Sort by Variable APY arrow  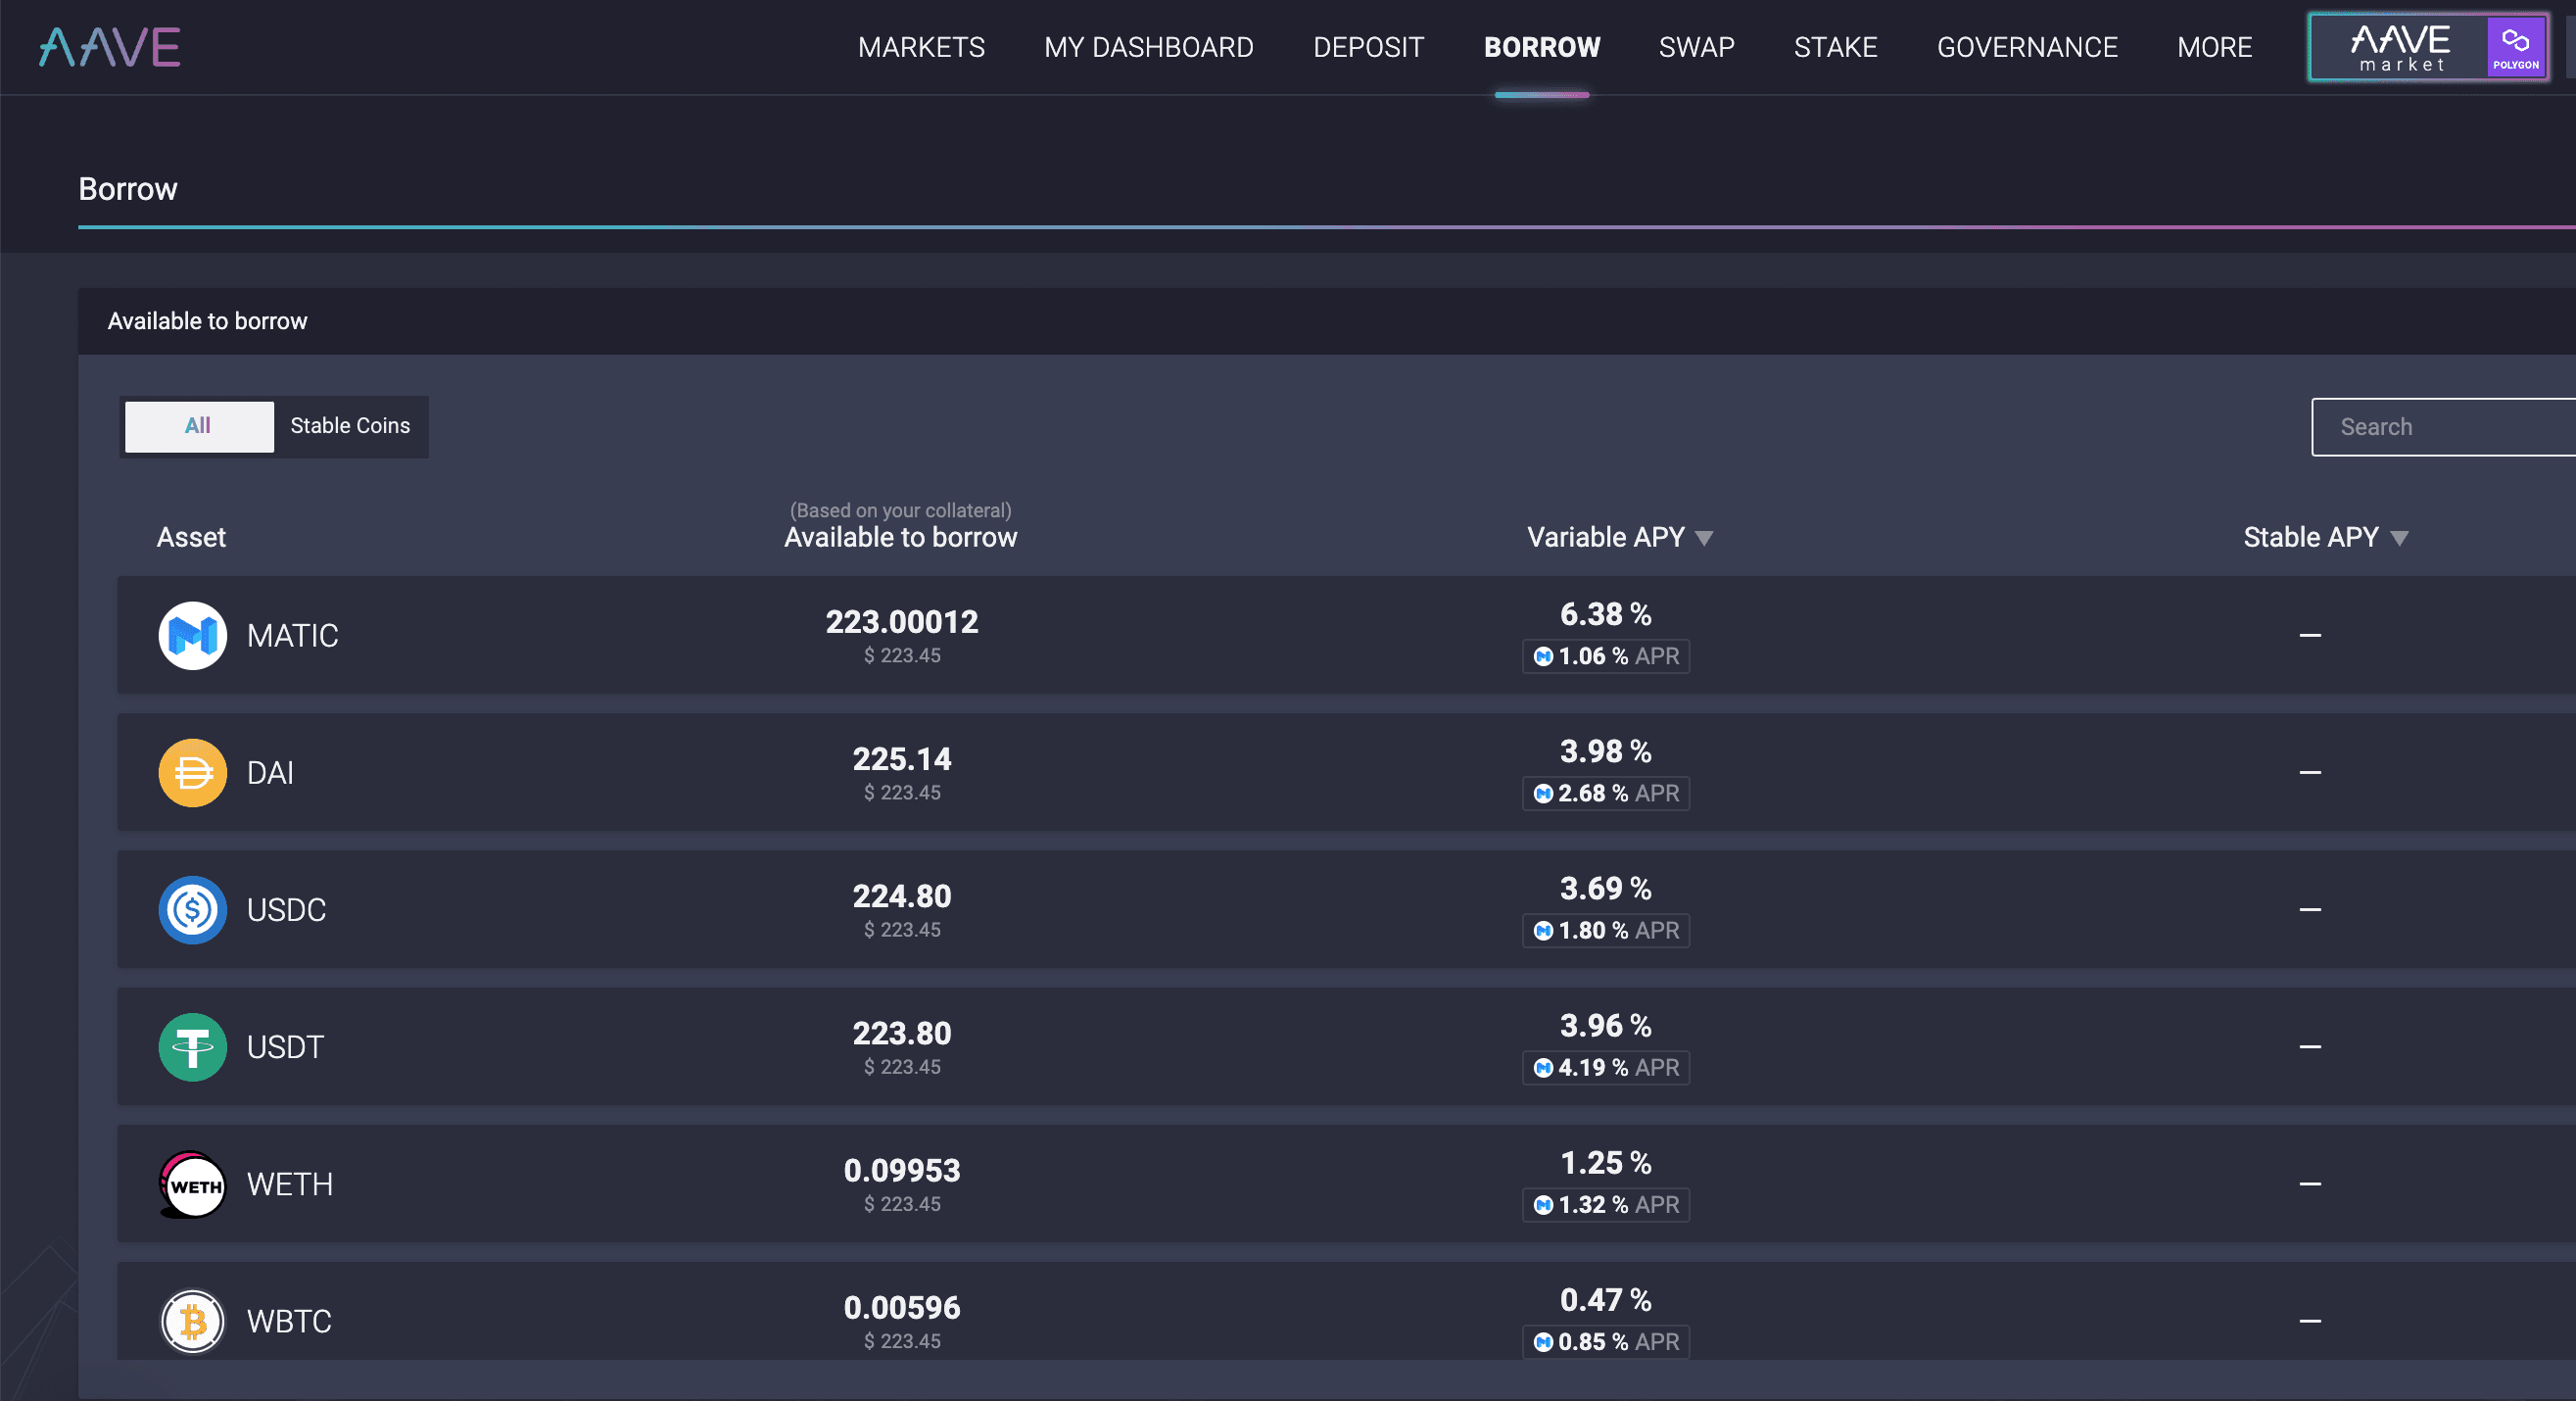(x=1704, y=538)
